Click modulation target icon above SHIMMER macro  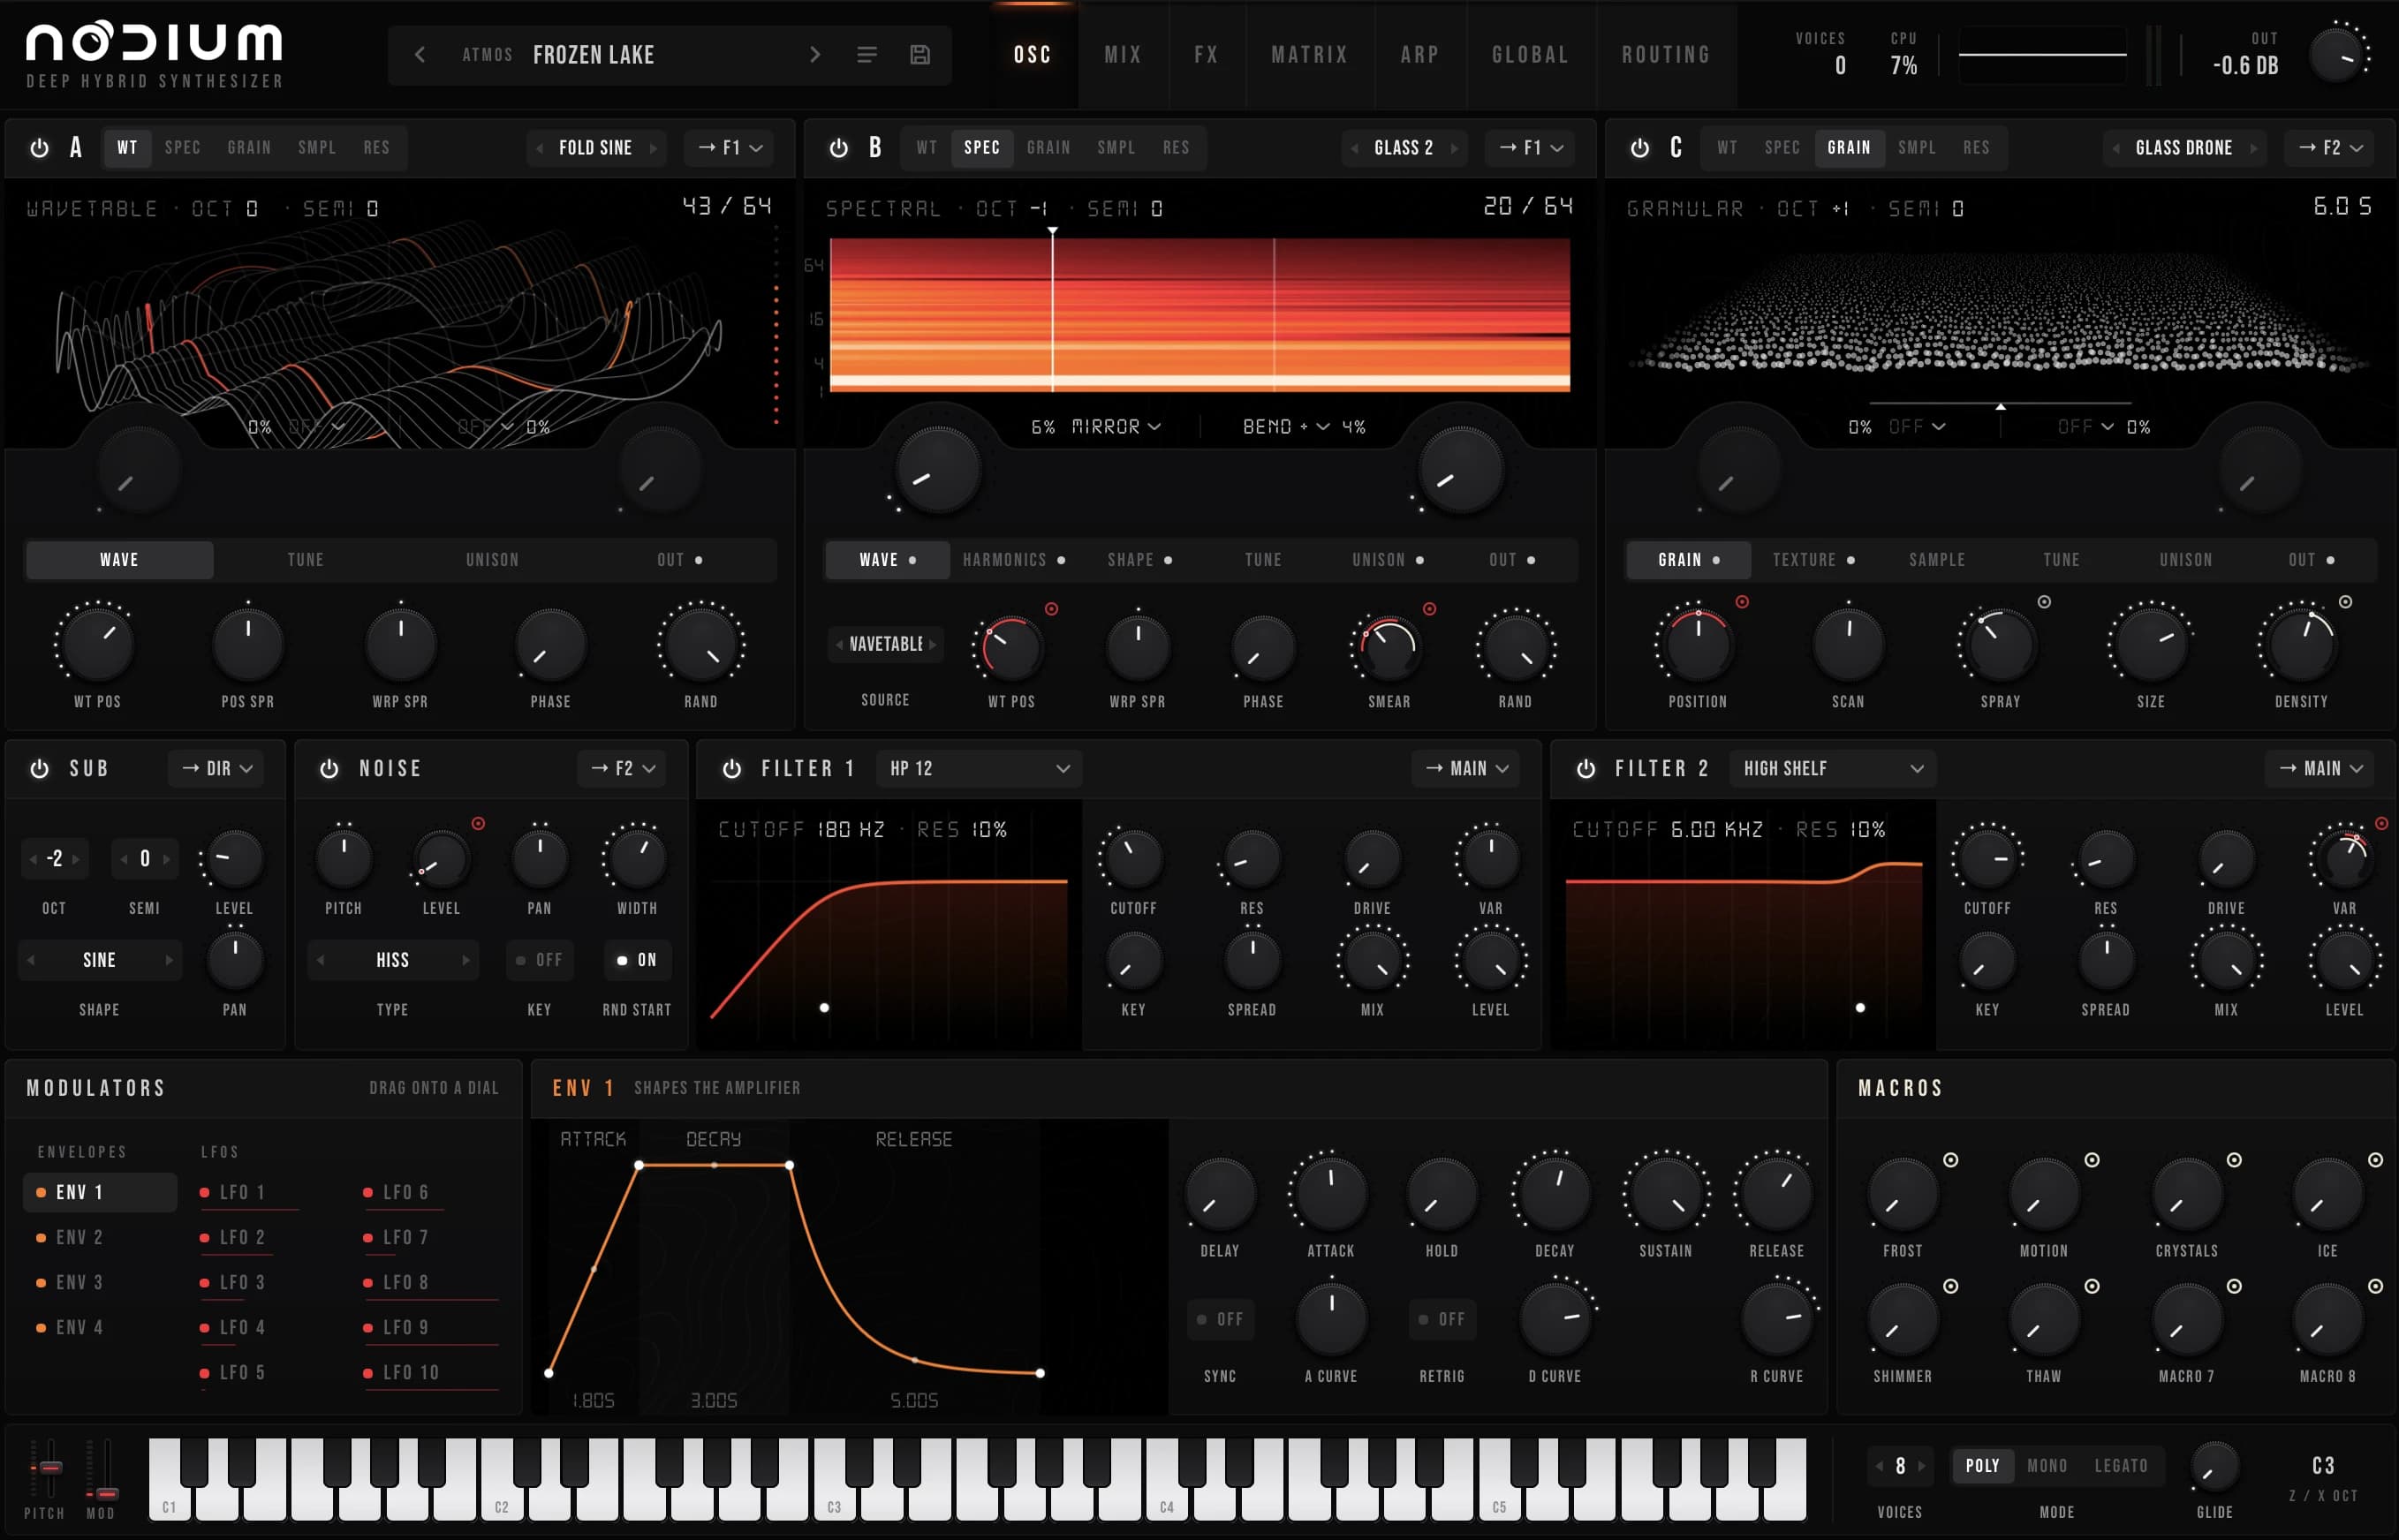(1950, 1286)
